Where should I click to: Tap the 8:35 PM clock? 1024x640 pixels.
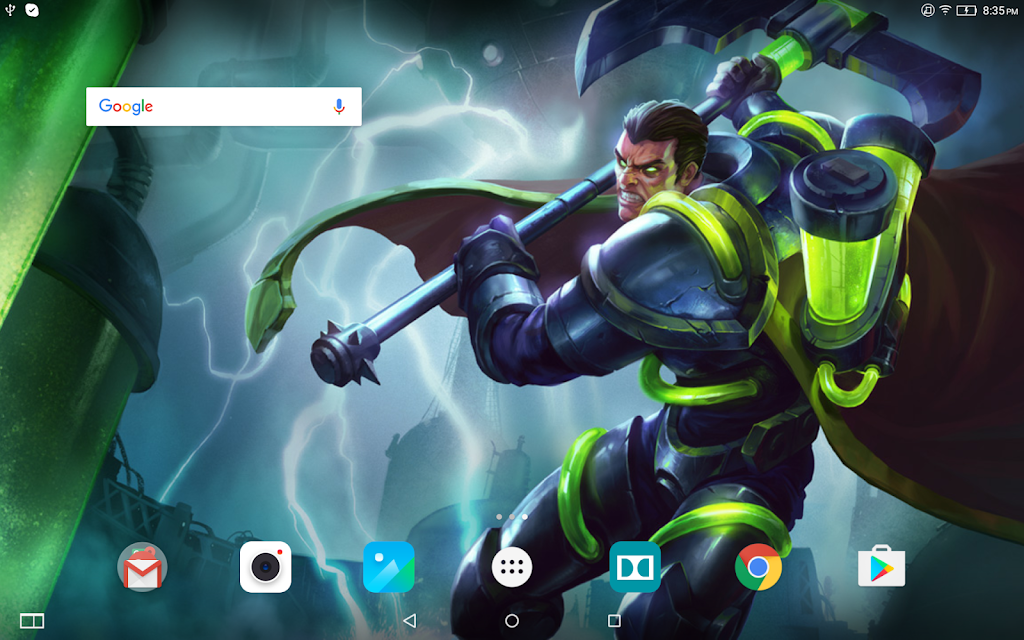pyautogui.click(x=1000, y=10)
